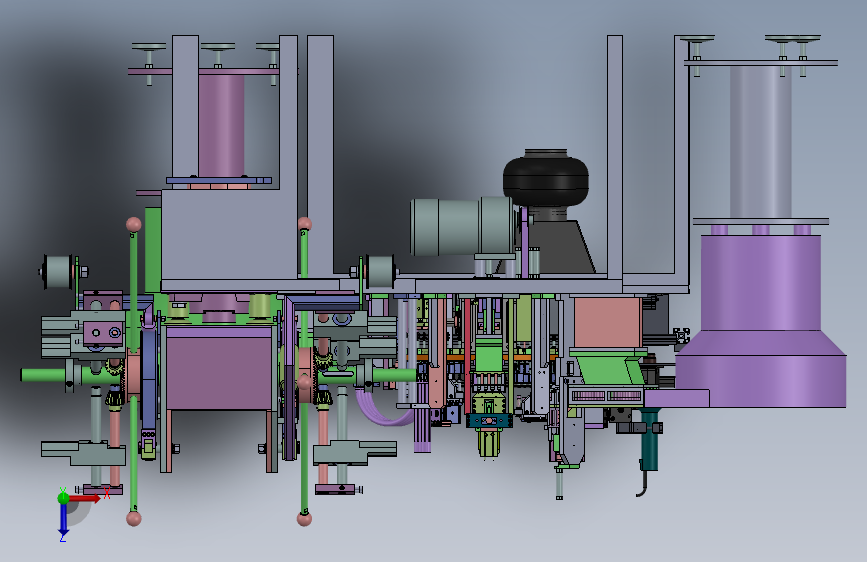Screen dimensions: 867x562
Task: Select the horizontal grey-green motor cylinder
Action: 463,227
